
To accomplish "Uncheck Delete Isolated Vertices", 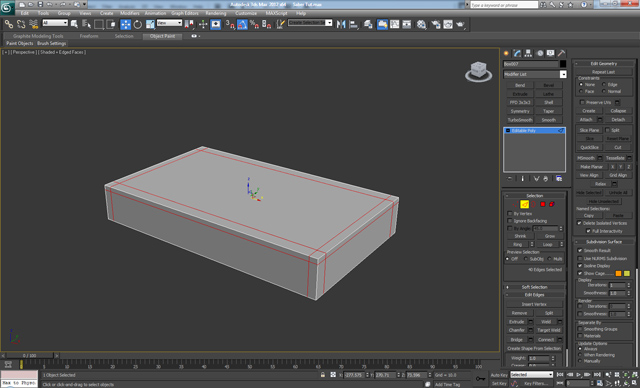I will click(579, 223).
